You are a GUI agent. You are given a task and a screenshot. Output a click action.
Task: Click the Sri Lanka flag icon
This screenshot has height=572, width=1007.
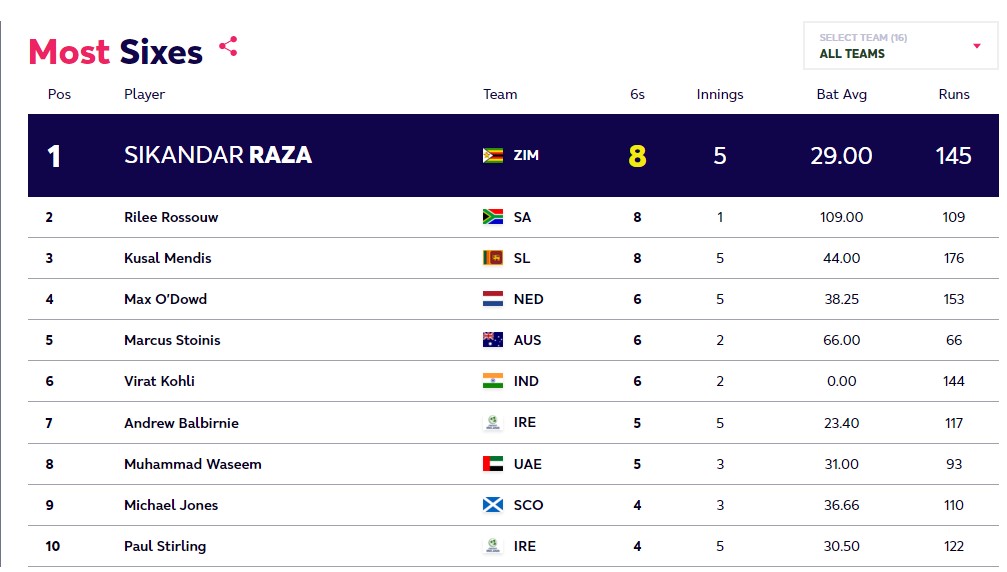[493, 258]
